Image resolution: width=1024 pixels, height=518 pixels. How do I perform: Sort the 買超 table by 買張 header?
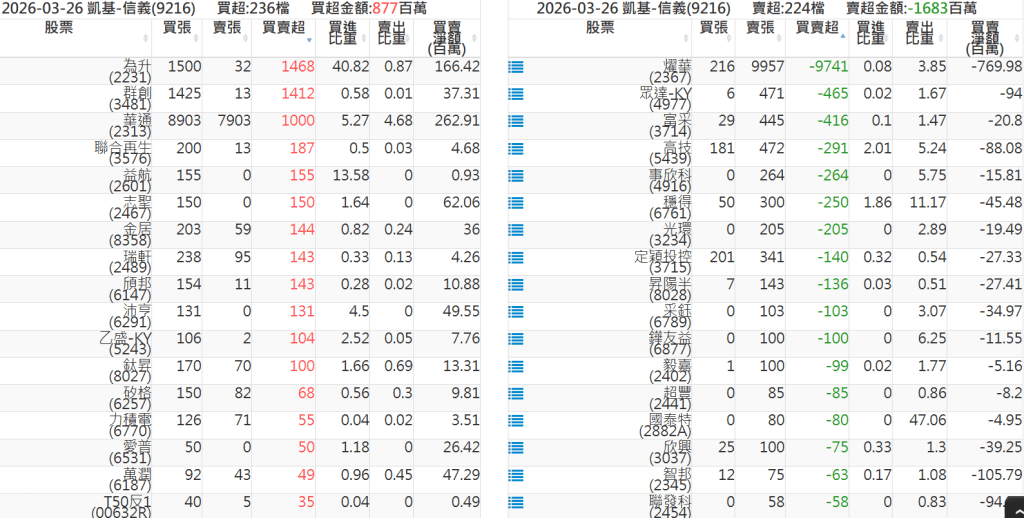(x=183, y=28)
